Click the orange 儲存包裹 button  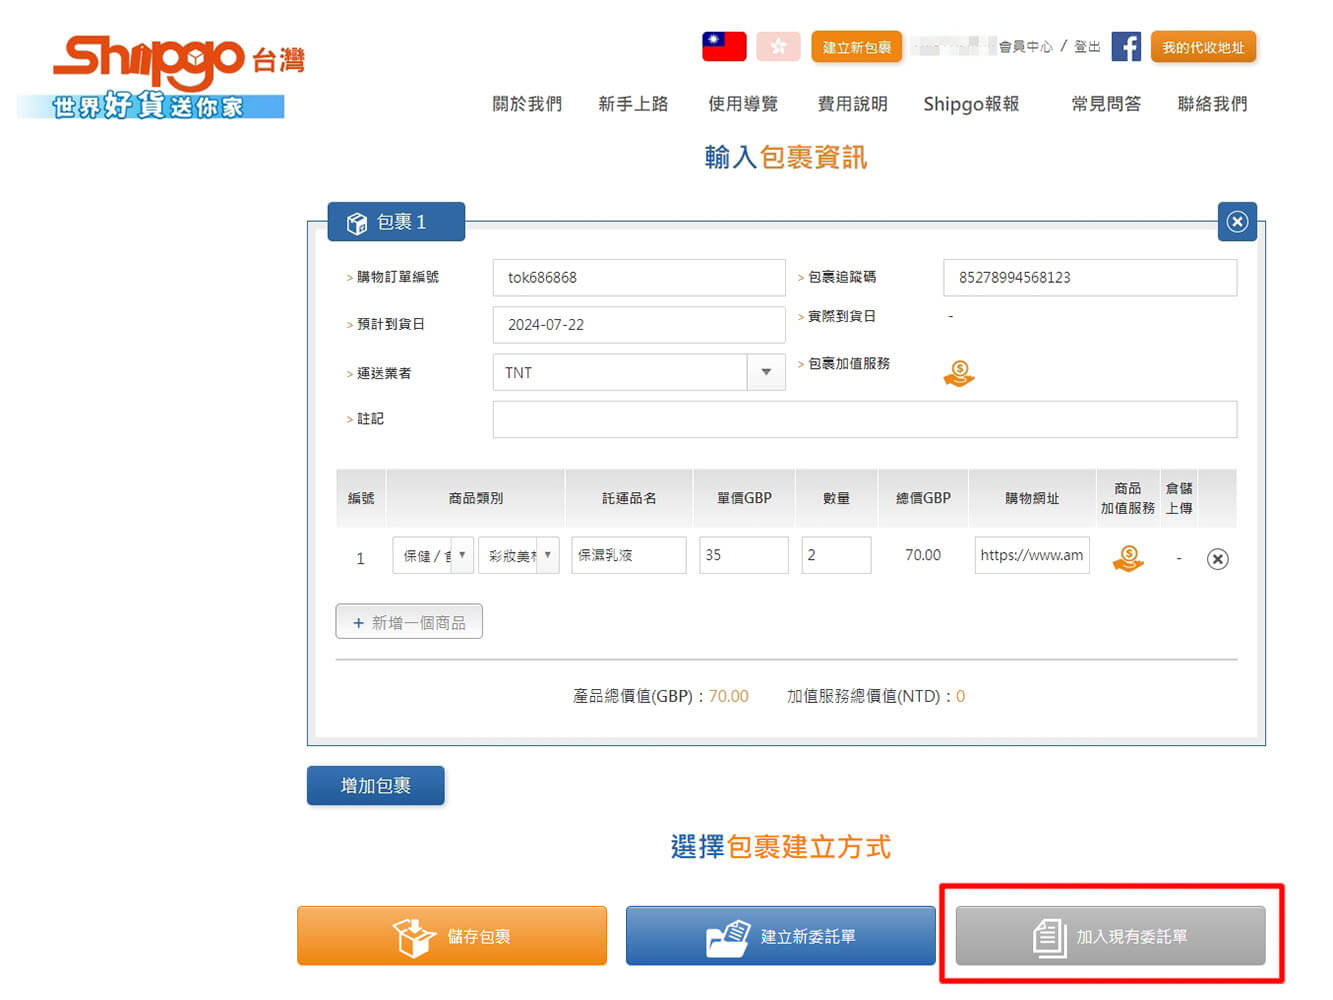pos(452,936)
